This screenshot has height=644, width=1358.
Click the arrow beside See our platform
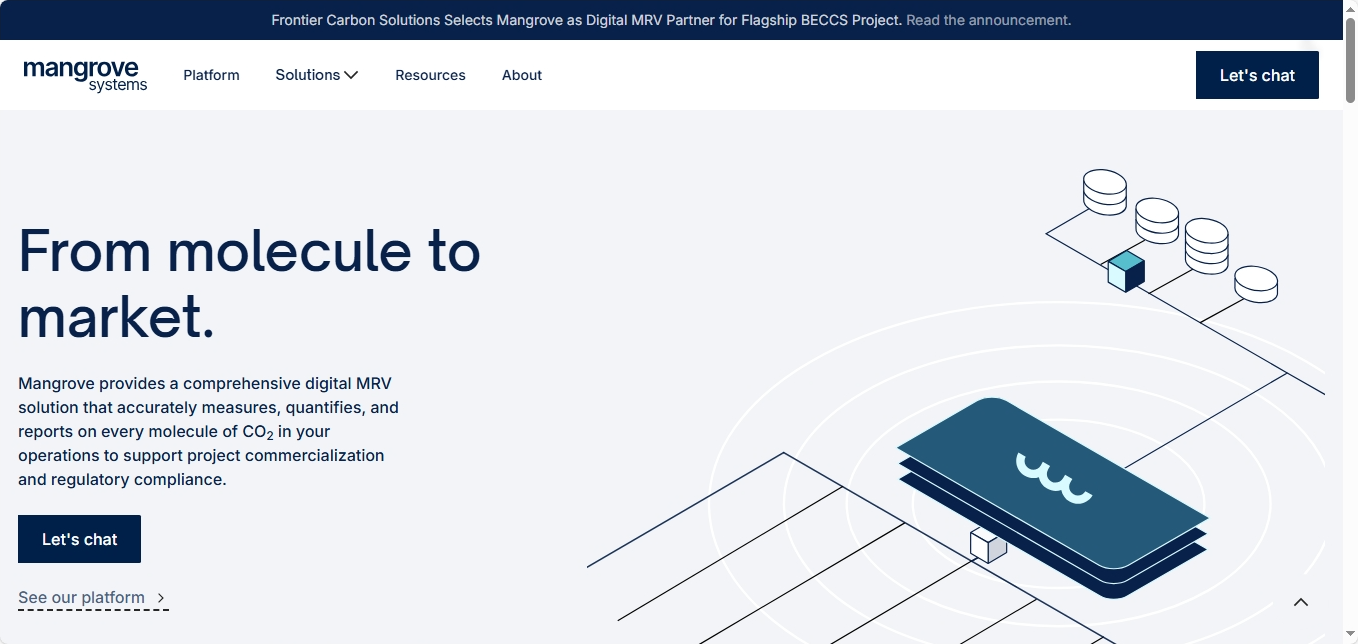pyautogui.click(x=161, y=598)
